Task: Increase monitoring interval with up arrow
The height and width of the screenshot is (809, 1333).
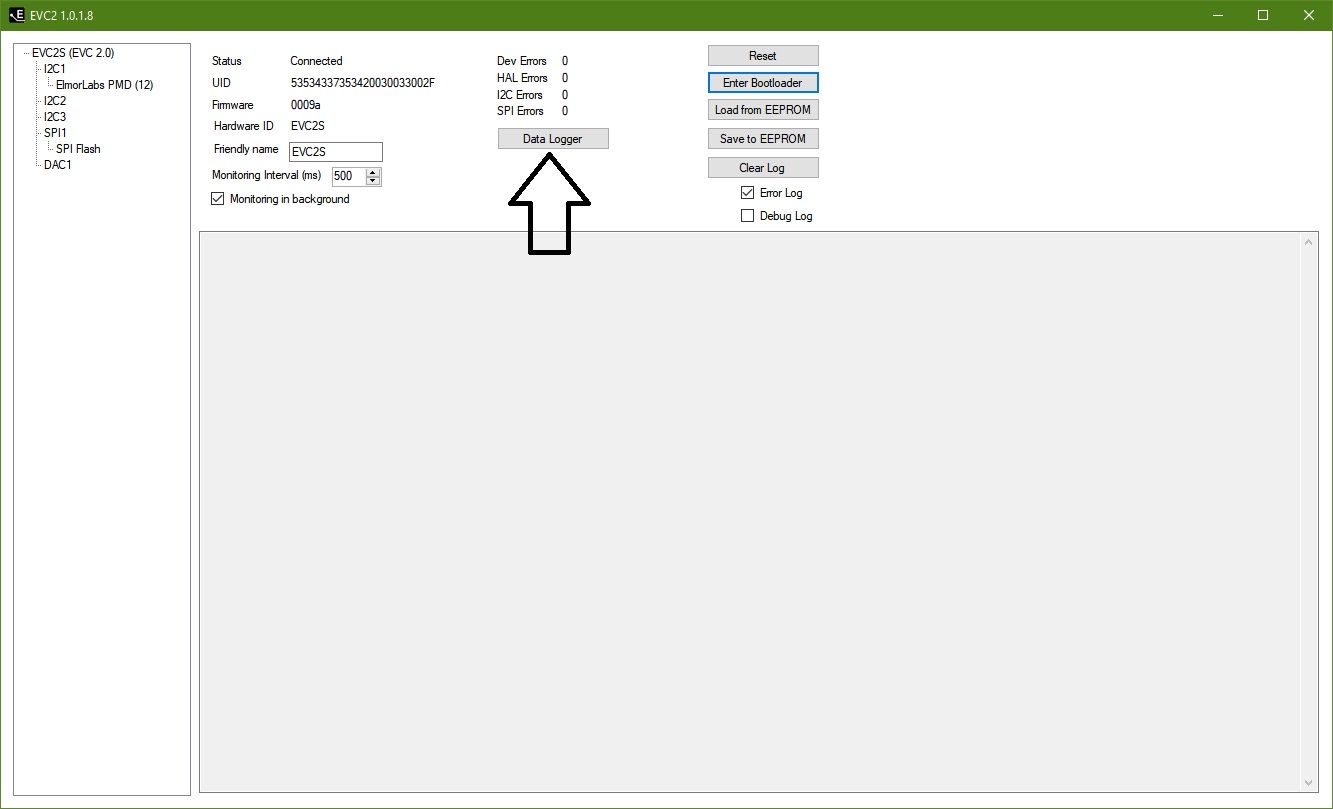Action: tap(373, 172)
